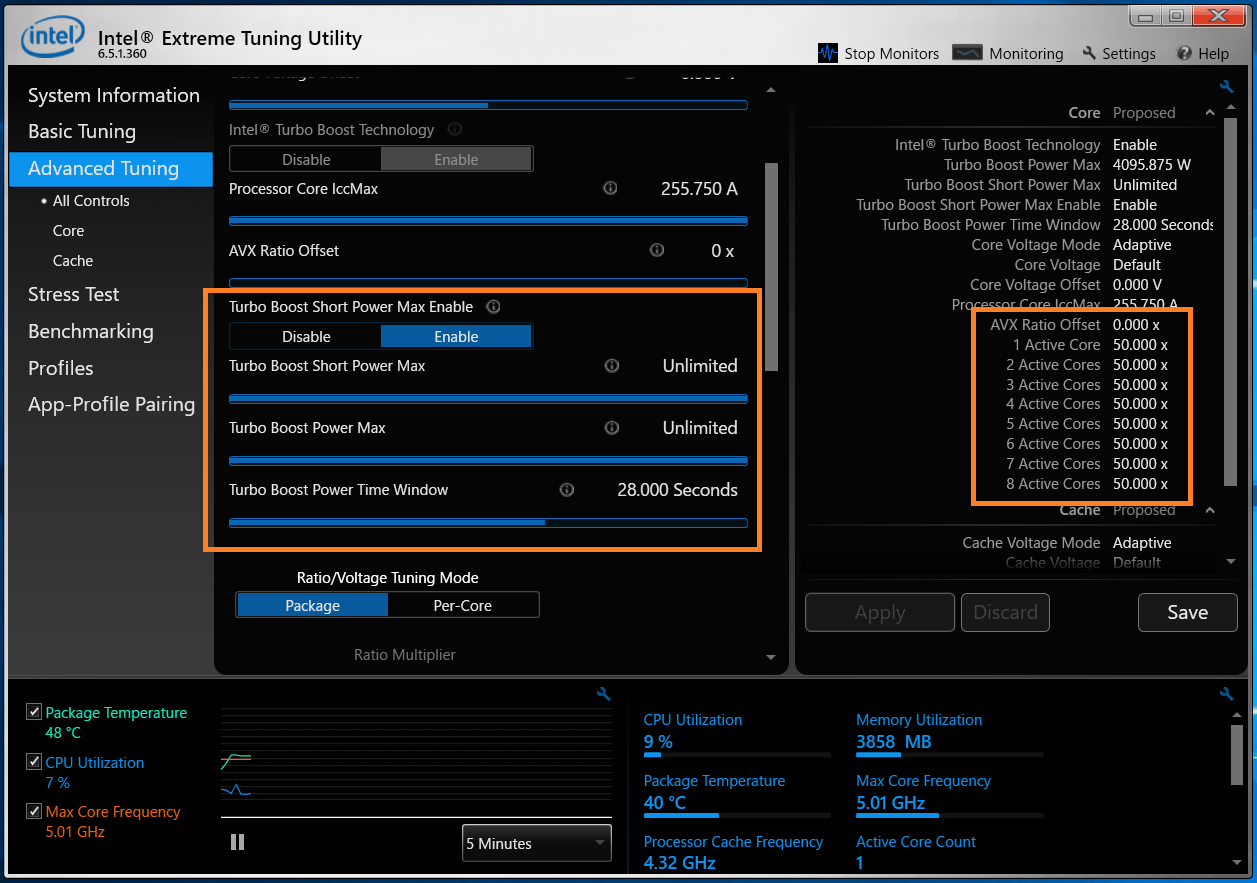The height and width of the screenshot is (883, 1257).
Task: Click the Discard button
Action: point(1006,612)
